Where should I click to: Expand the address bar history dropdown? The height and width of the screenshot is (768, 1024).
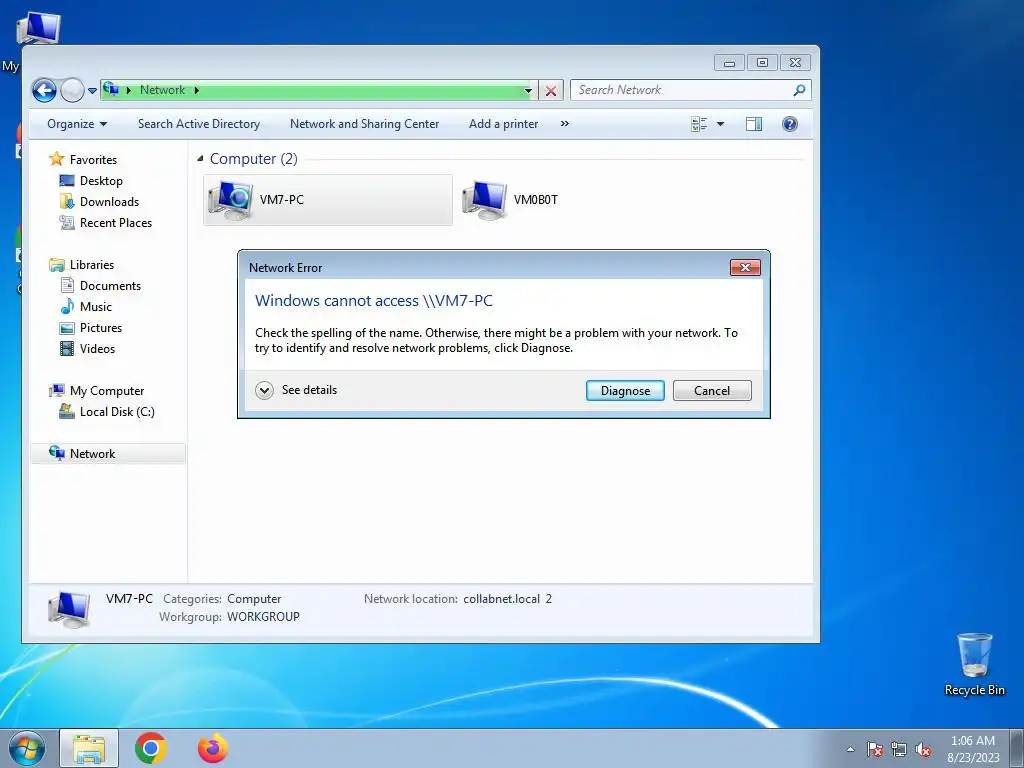tap(528, 91)
